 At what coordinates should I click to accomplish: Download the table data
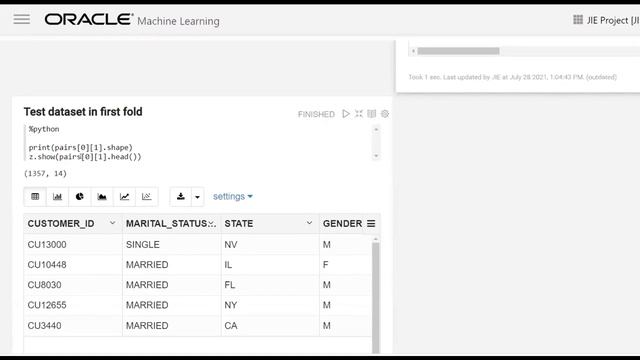pyautogui.click(x=180, y=197)
